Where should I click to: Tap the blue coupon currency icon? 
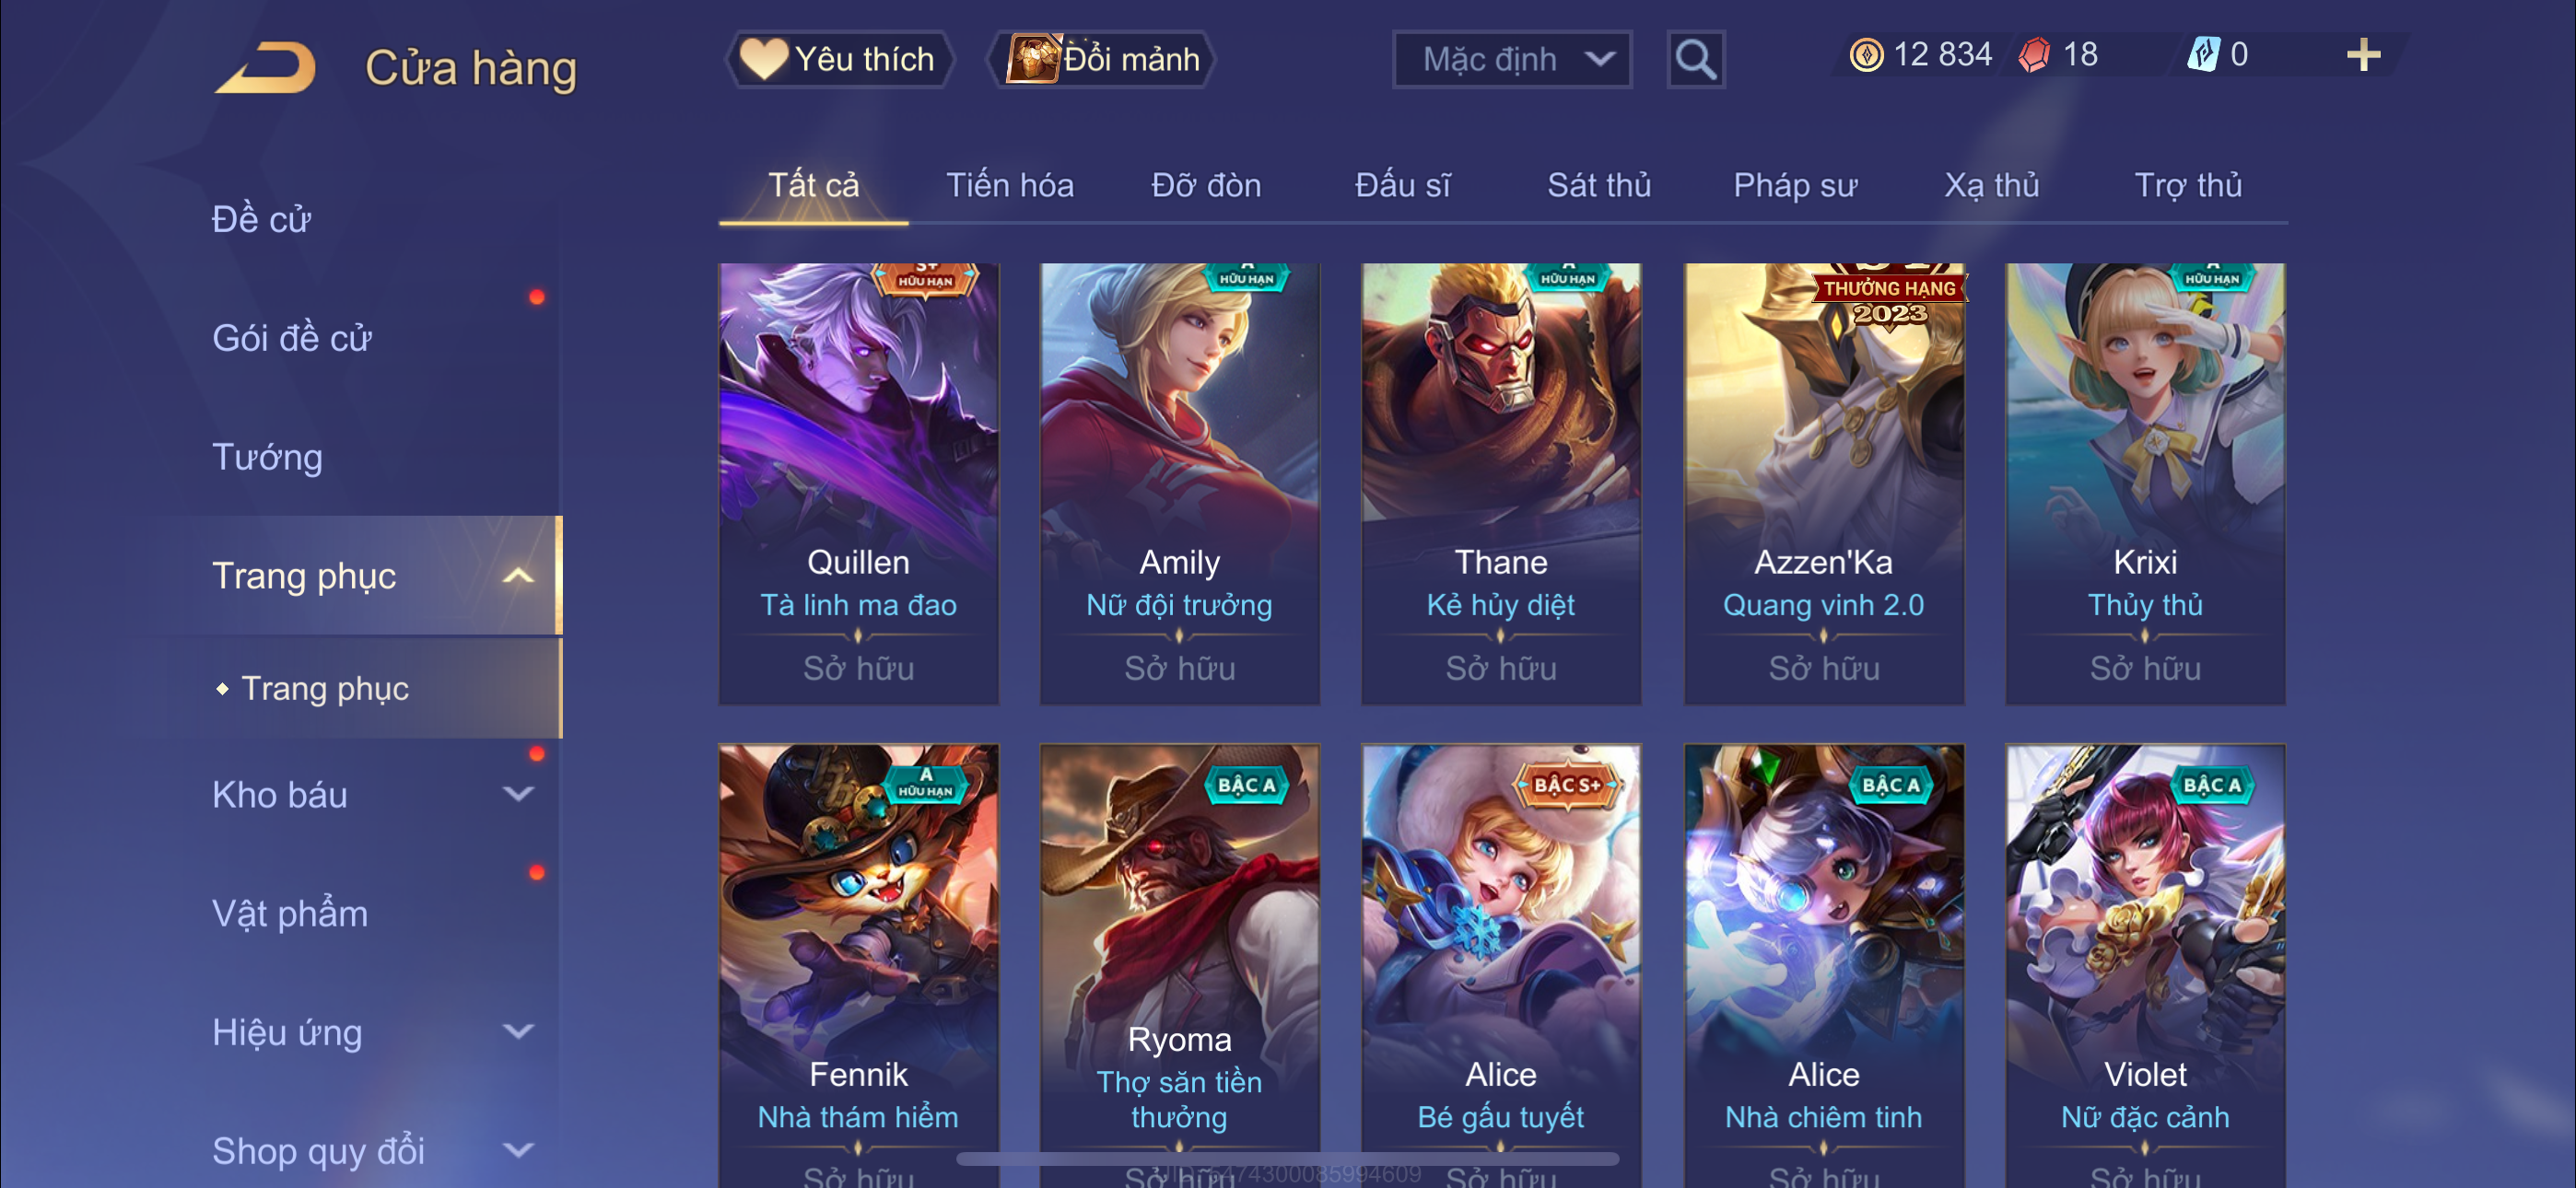2203,54
